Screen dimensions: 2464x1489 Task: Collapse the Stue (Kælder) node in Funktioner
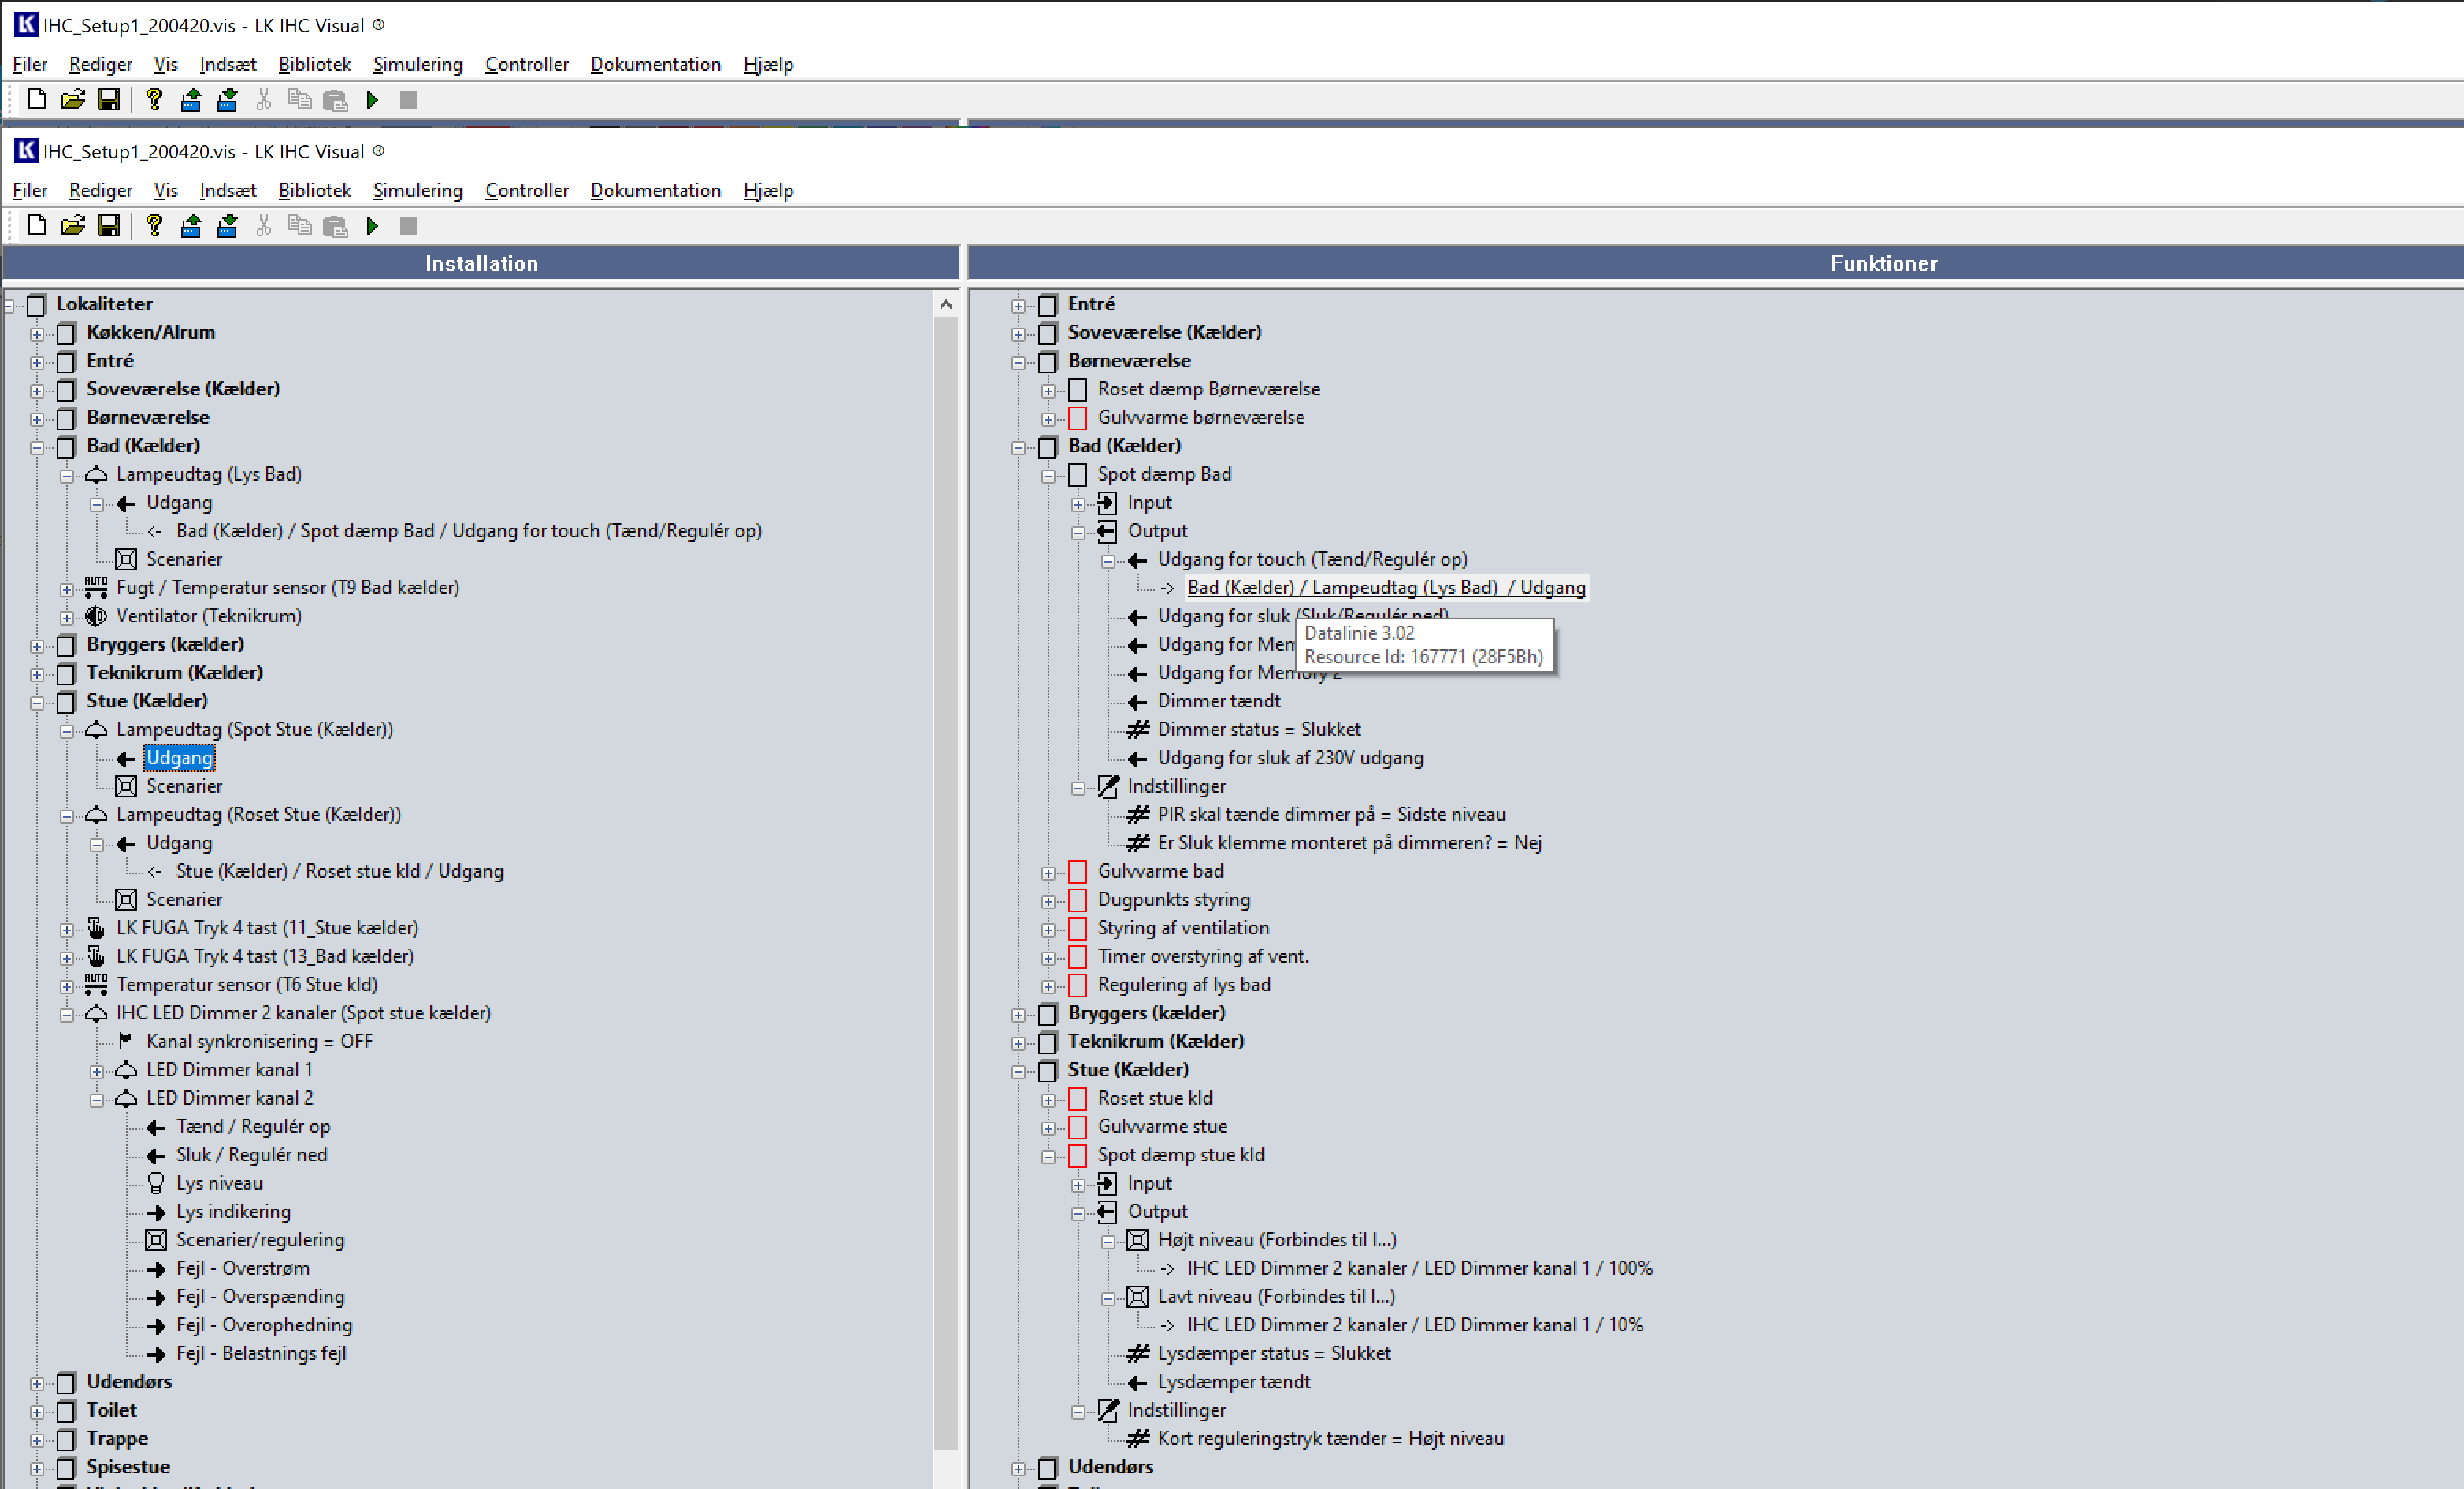1018,1071
